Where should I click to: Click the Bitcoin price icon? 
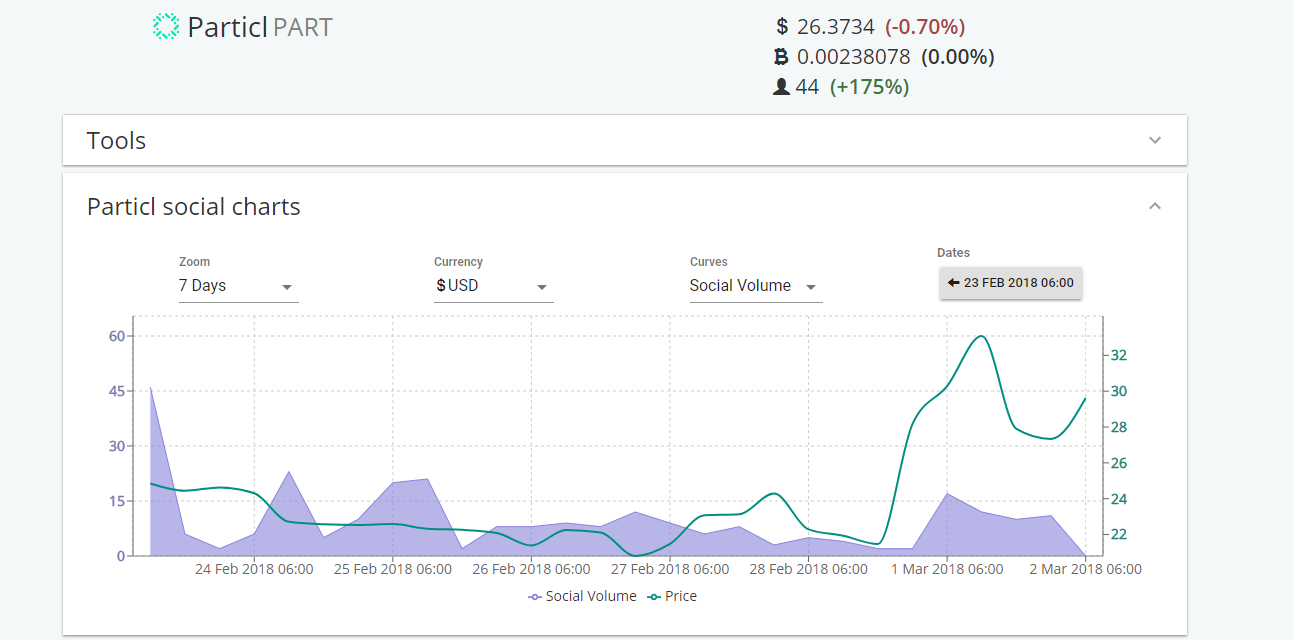tap(782, 57)
